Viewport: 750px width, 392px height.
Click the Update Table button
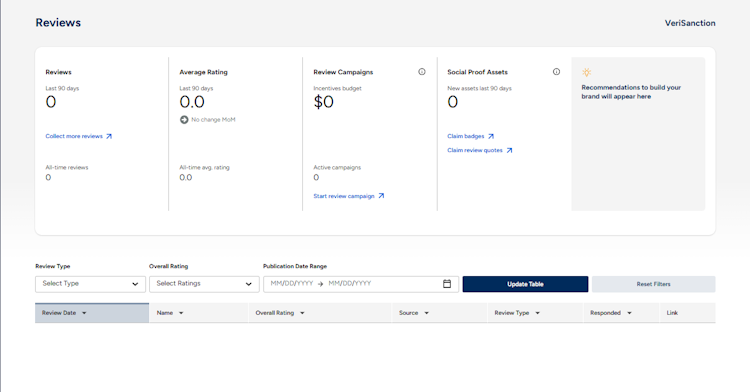click(525, 284)
